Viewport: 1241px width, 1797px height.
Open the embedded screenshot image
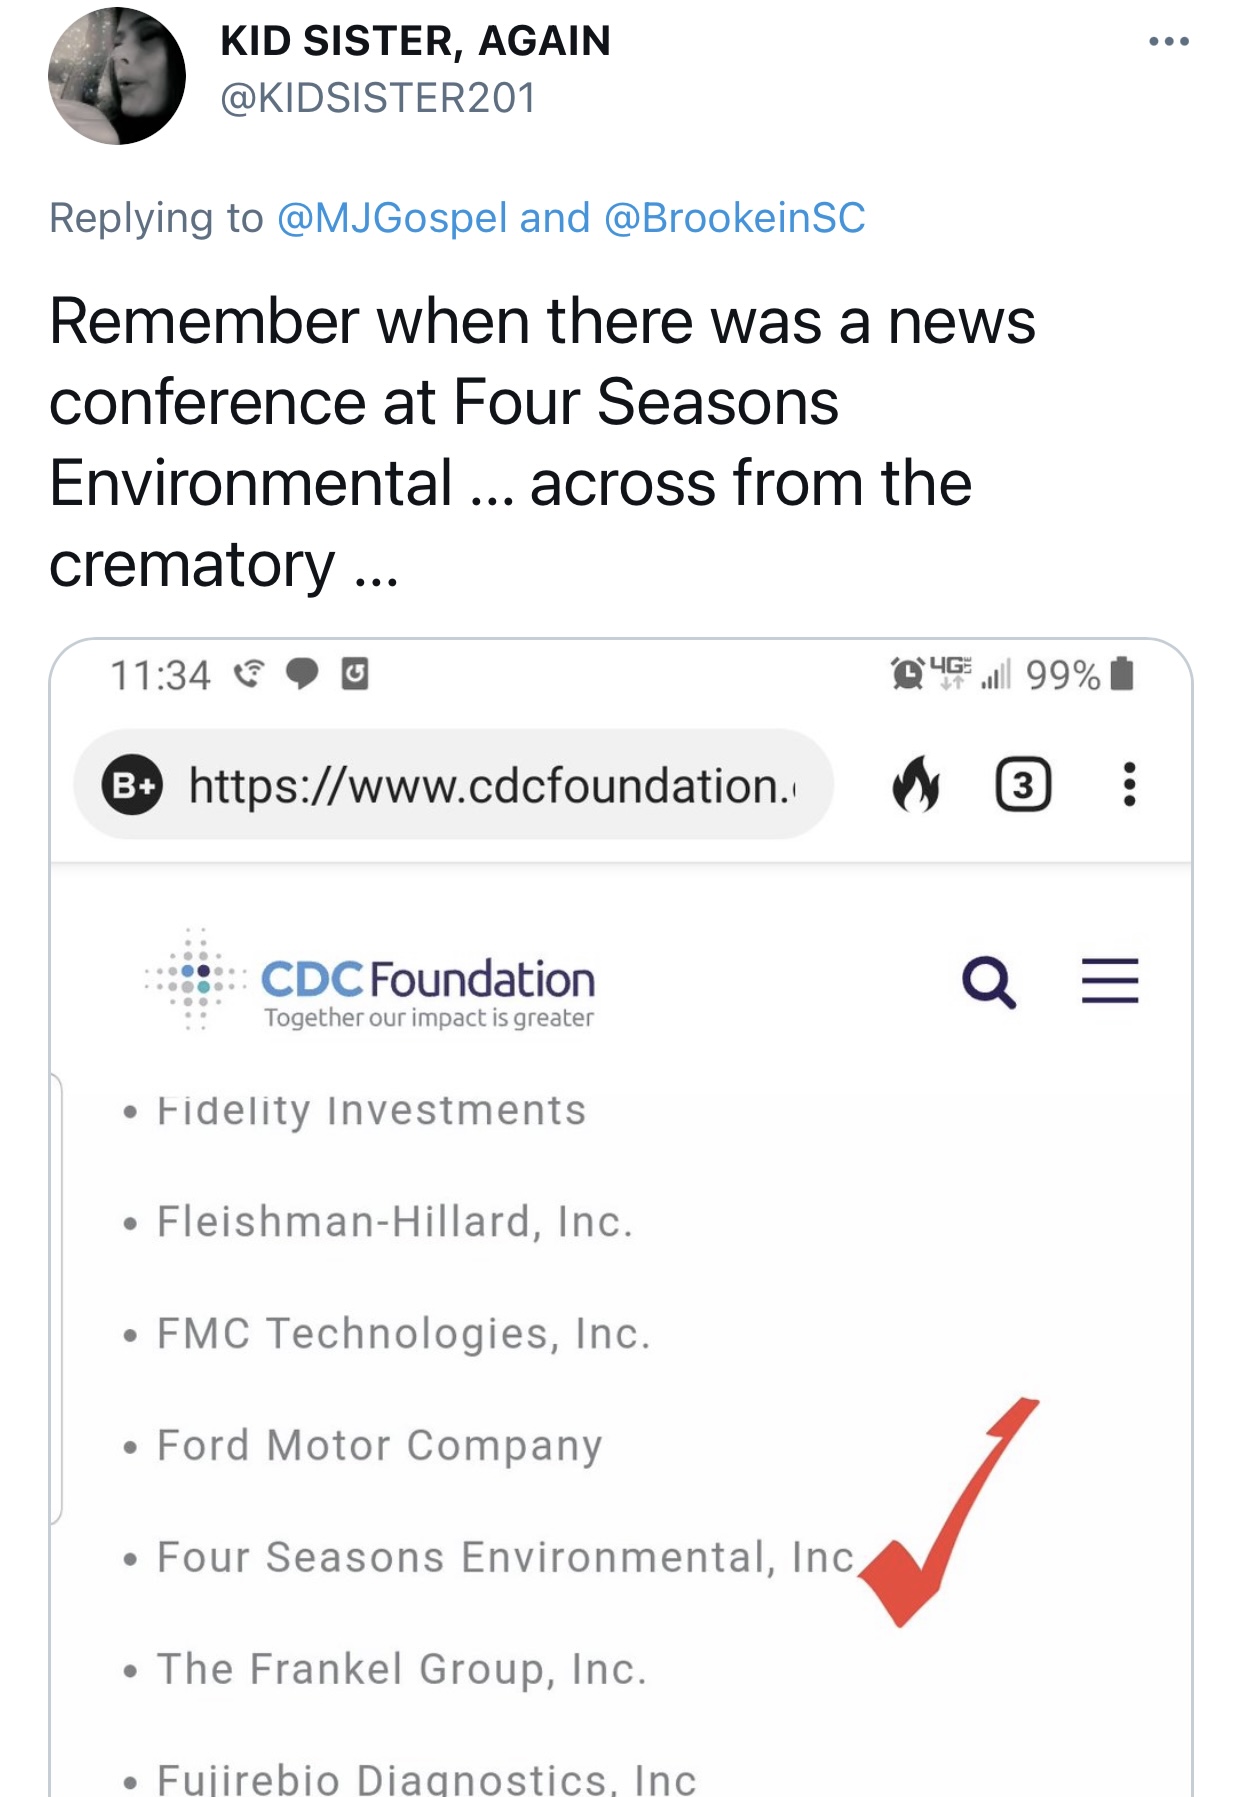pos(620,1217)
